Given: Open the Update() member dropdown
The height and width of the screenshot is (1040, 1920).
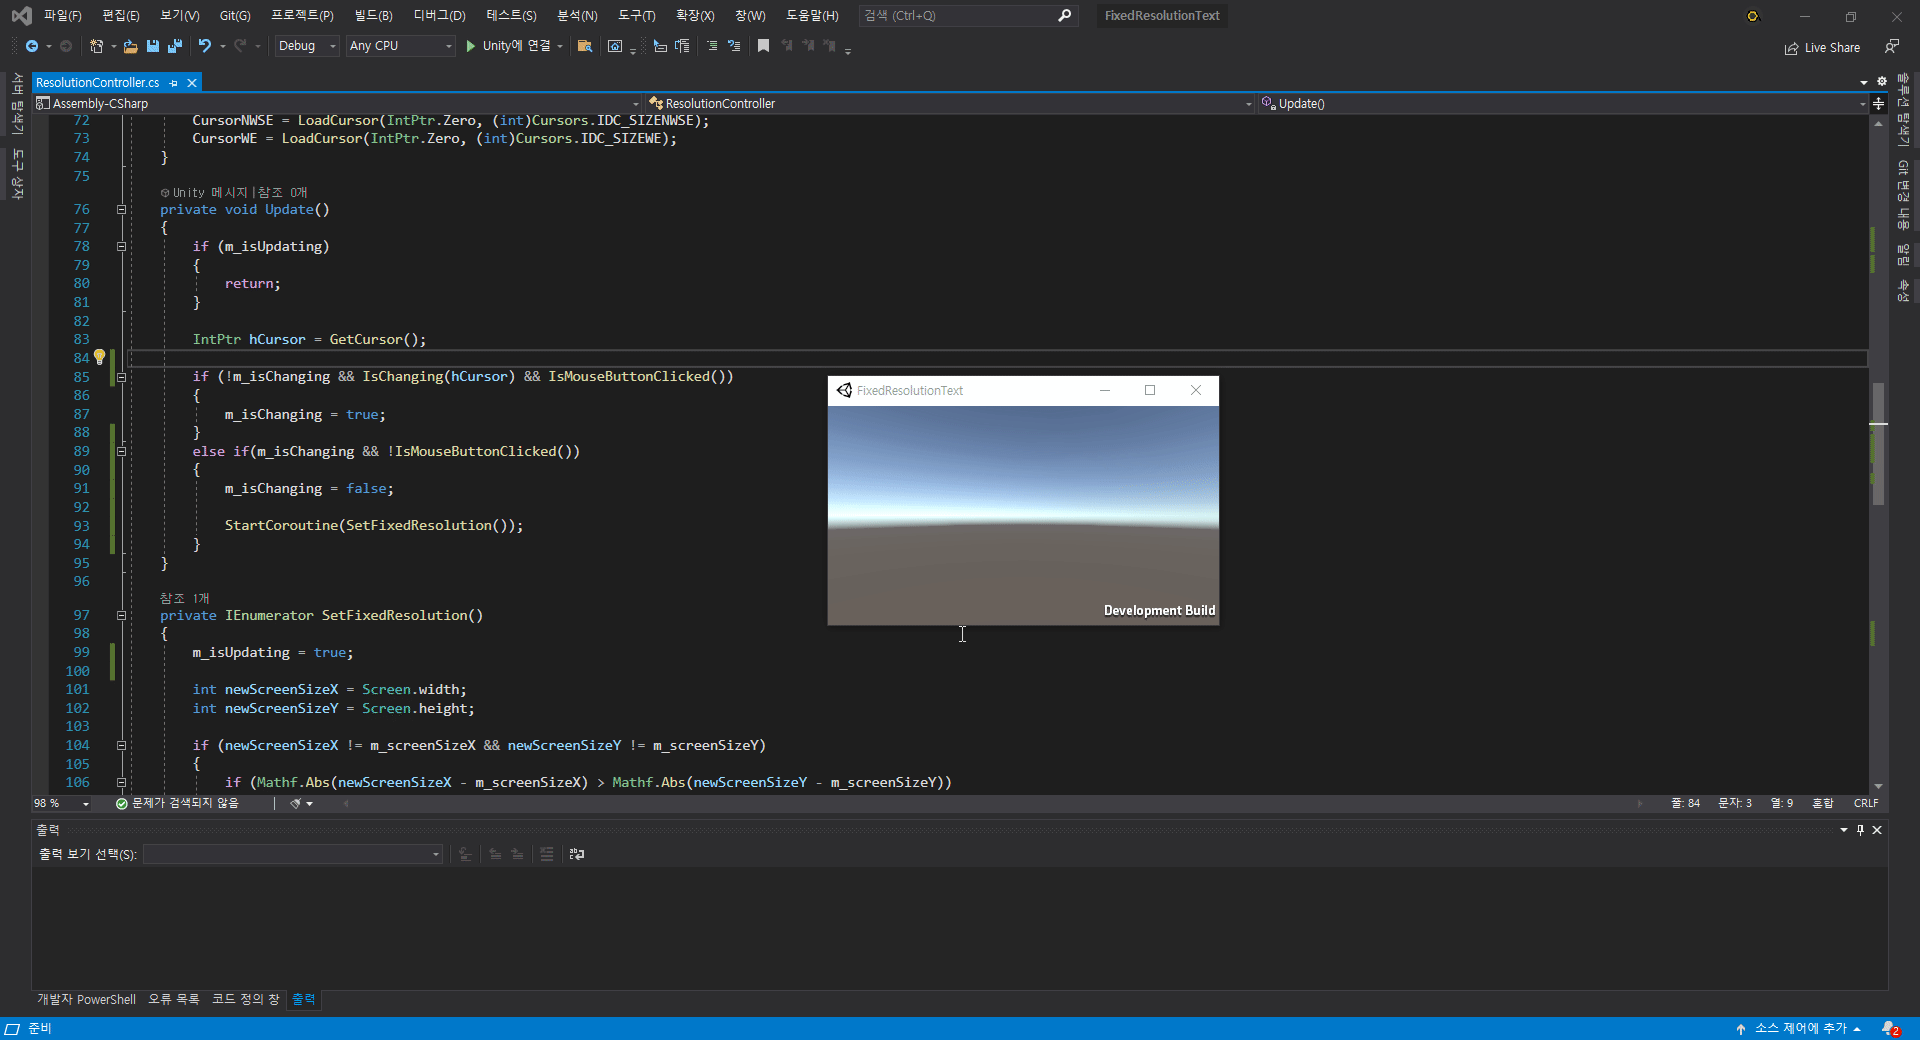Looking at the screenshot, I should click(1563, 103).
